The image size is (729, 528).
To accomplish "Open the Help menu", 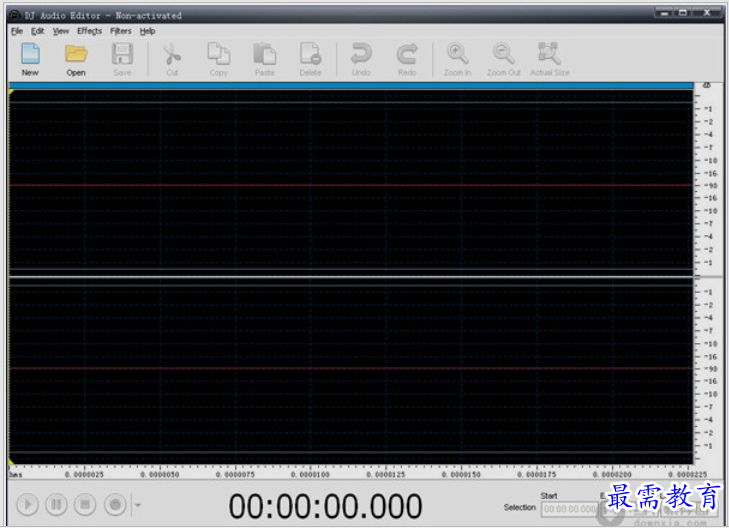I will (x=147, y=31).
